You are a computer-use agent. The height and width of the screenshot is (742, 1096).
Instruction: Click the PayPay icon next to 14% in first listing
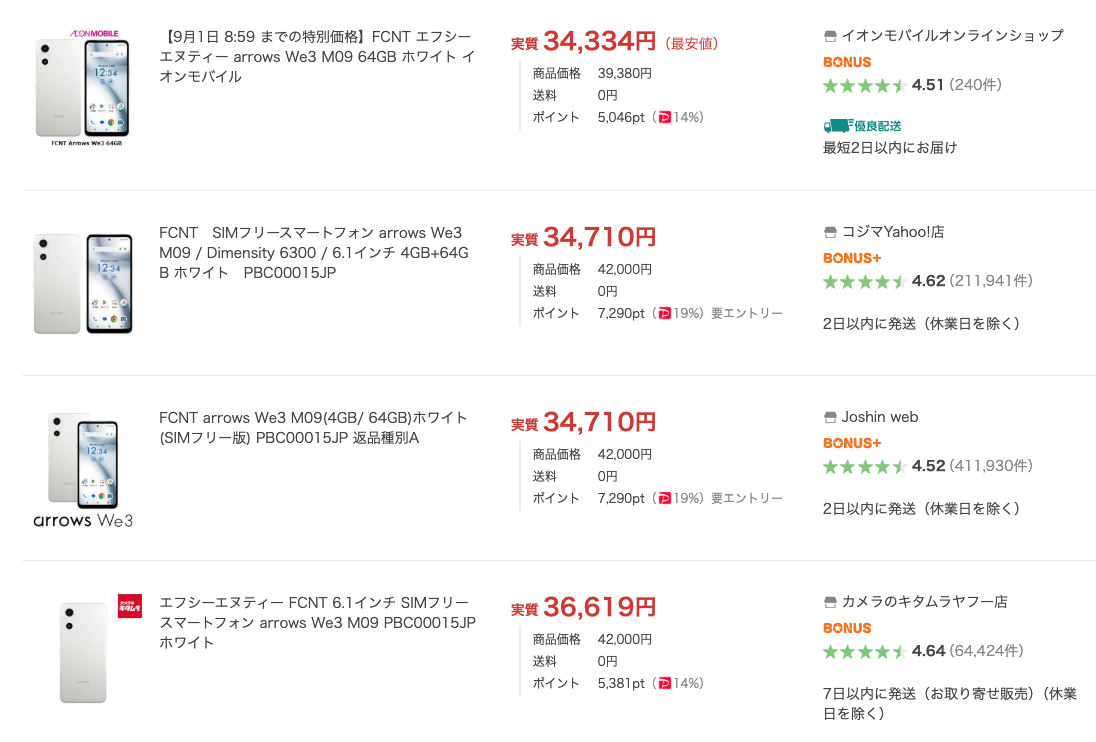(x=664, y=117)
